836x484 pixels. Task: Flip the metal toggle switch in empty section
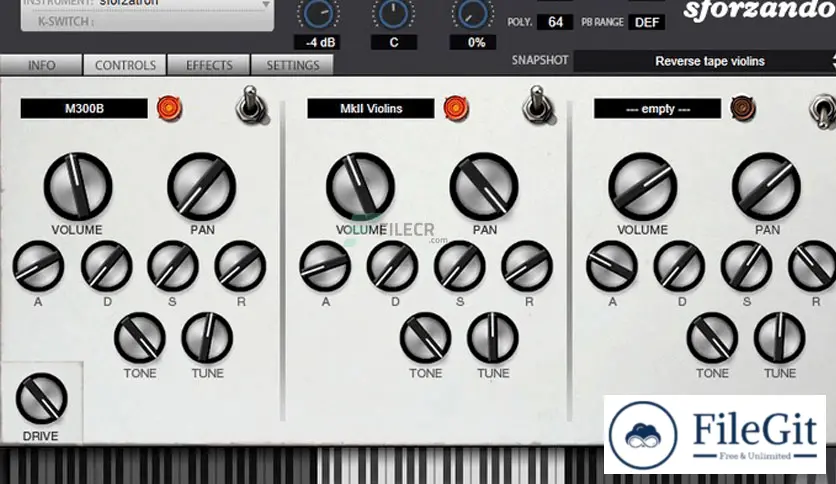coord(823,111)
